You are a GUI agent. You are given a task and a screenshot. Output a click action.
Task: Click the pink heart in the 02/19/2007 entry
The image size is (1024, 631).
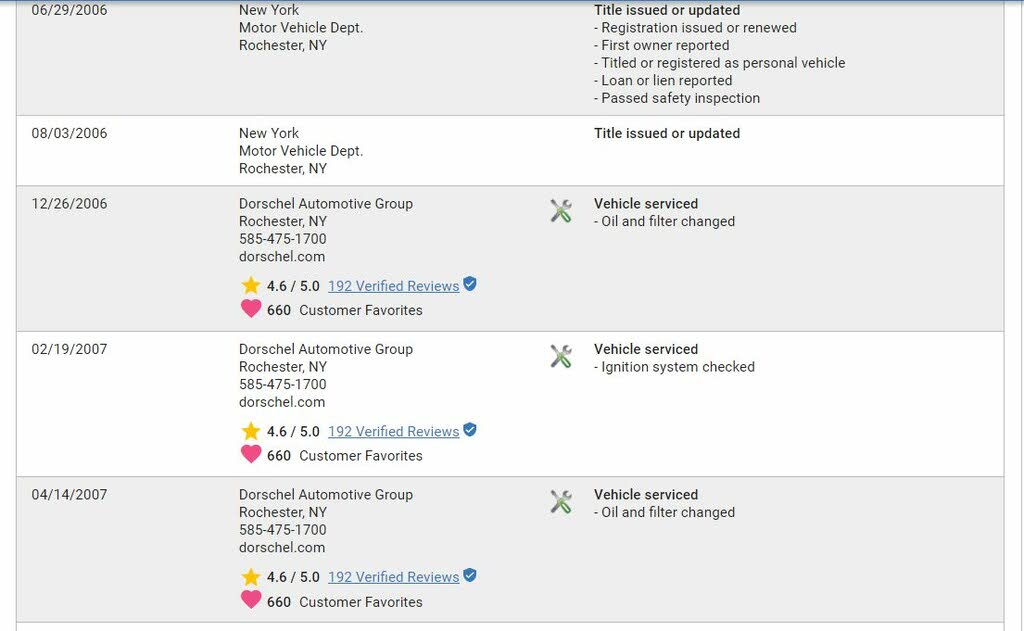251,454
